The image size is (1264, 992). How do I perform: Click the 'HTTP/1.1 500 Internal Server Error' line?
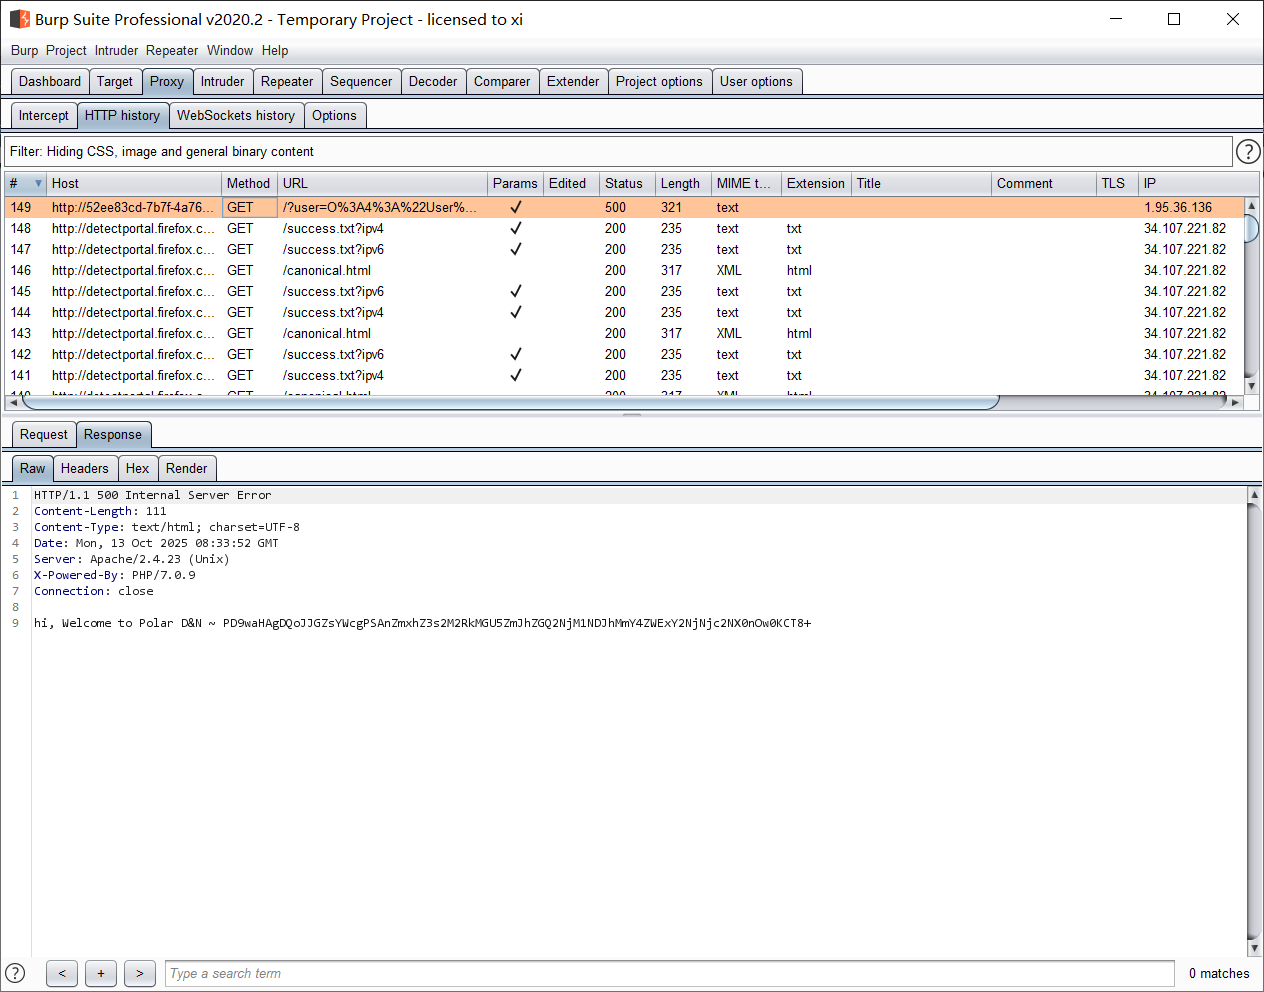[152, 495]
